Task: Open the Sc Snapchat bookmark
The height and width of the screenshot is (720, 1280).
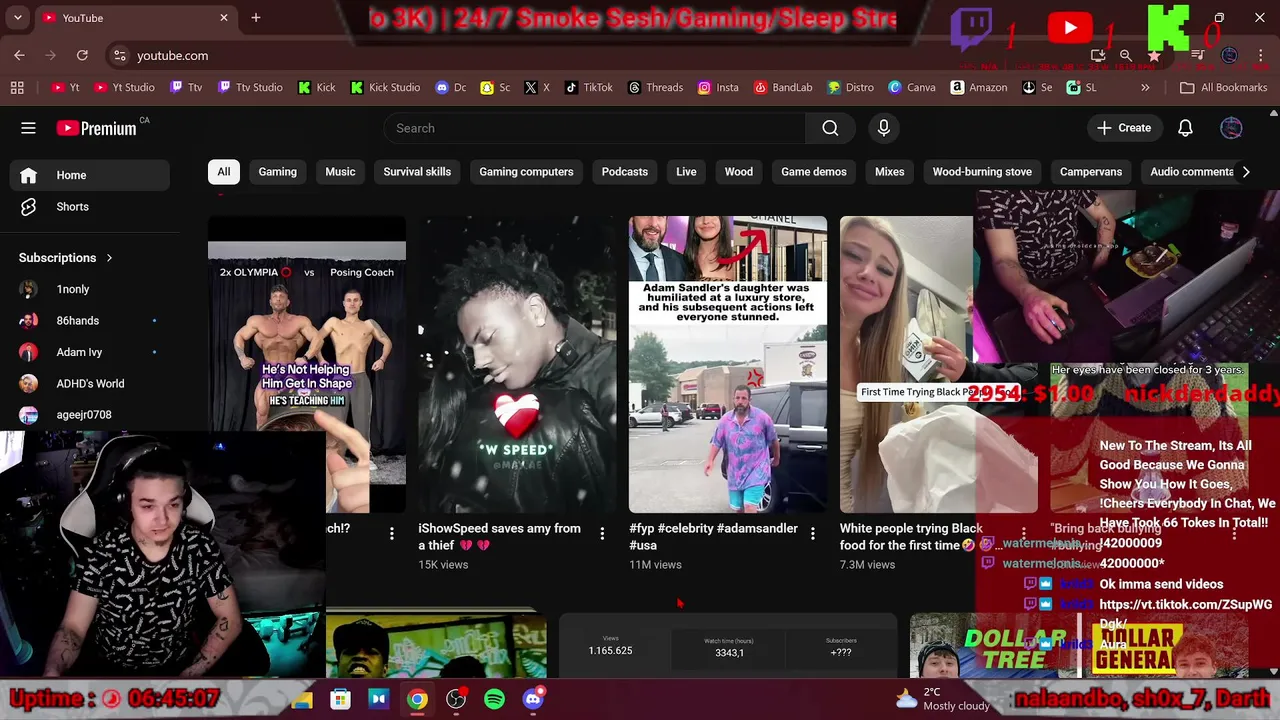Action: (495, 87)
